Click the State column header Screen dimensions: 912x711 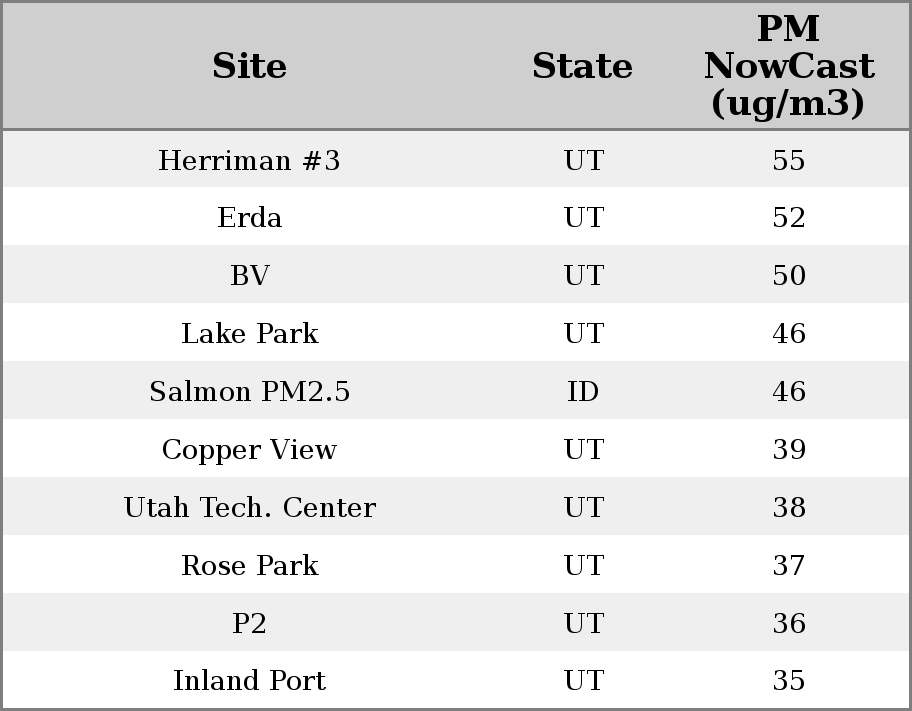point(582,67)
